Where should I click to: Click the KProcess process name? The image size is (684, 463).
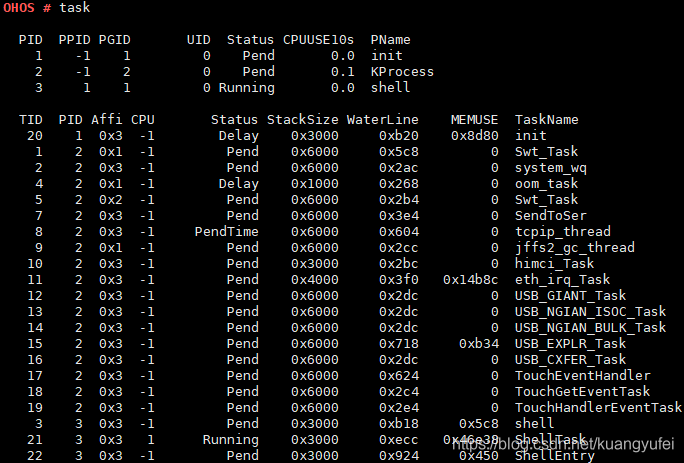coord(402,72)
